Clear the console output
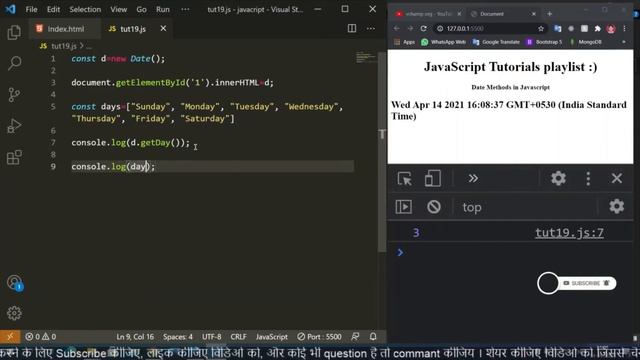The image size is (640, 360). click(433, 207)
